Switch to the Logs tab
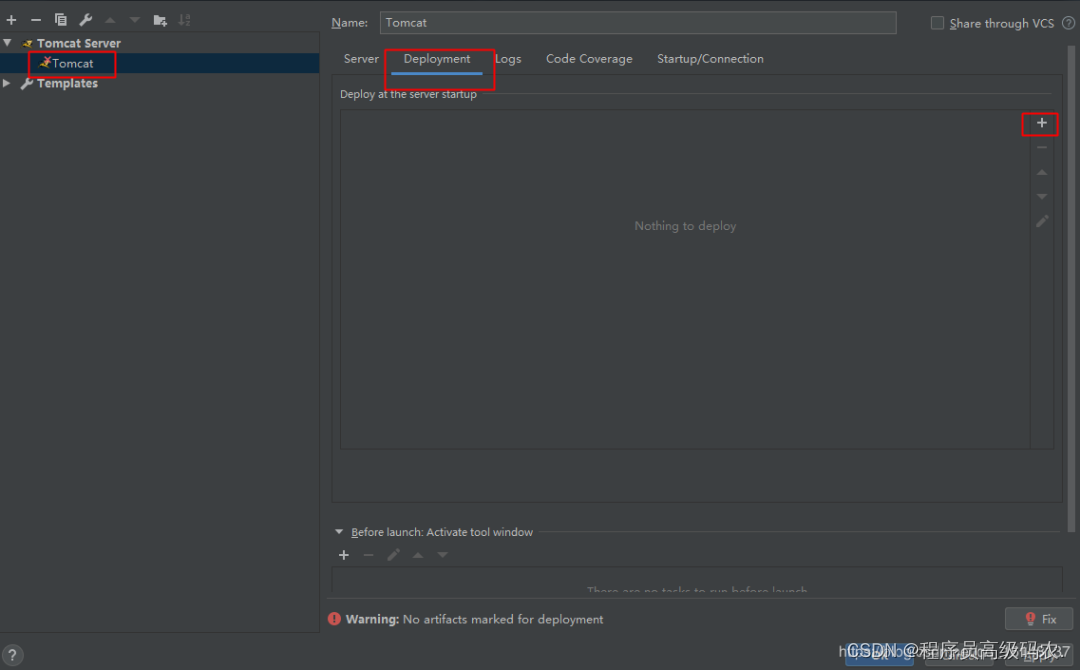Screen dimensions: 1080x670 [x=508, y=59]
